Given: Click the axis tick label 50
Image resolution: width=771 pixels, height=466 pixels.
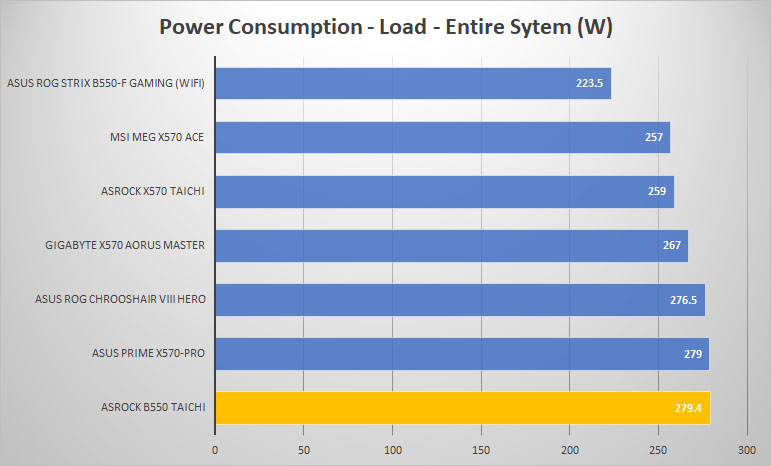Looking at the screenshot, I should coord(304,450).
